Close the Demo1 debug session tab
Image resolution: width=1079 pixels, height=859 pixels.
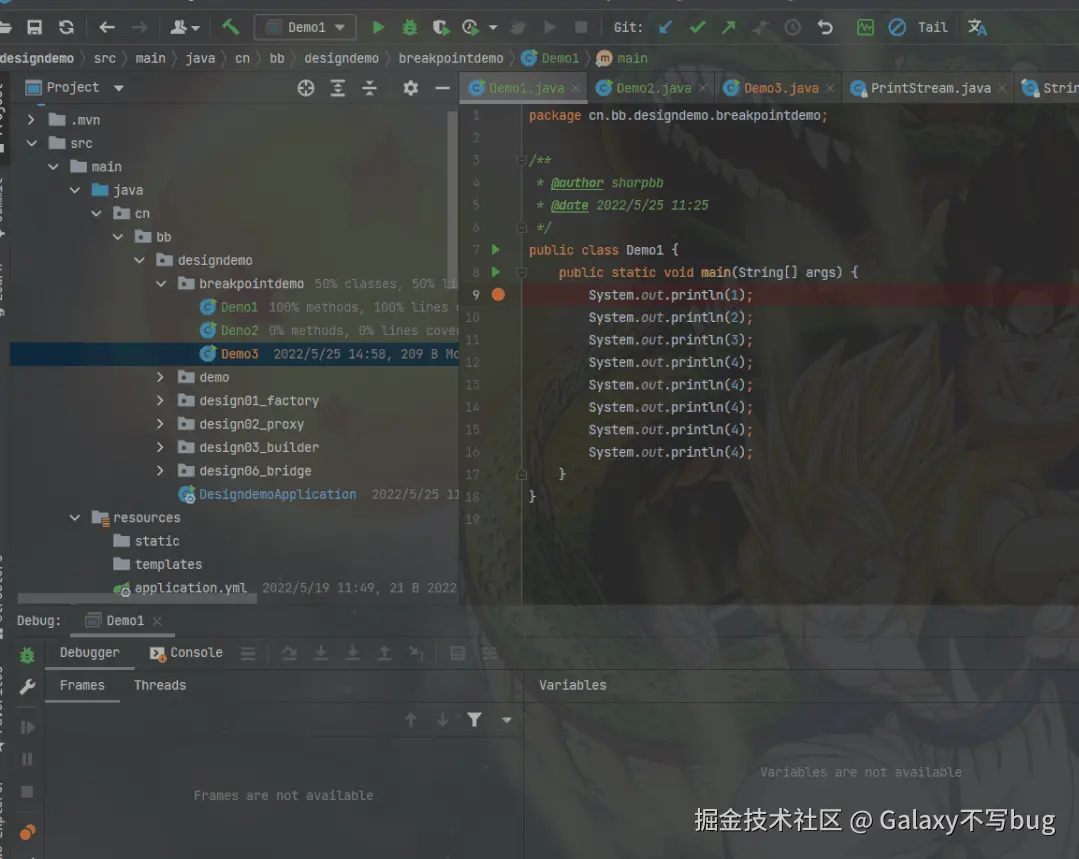[157, 621]
